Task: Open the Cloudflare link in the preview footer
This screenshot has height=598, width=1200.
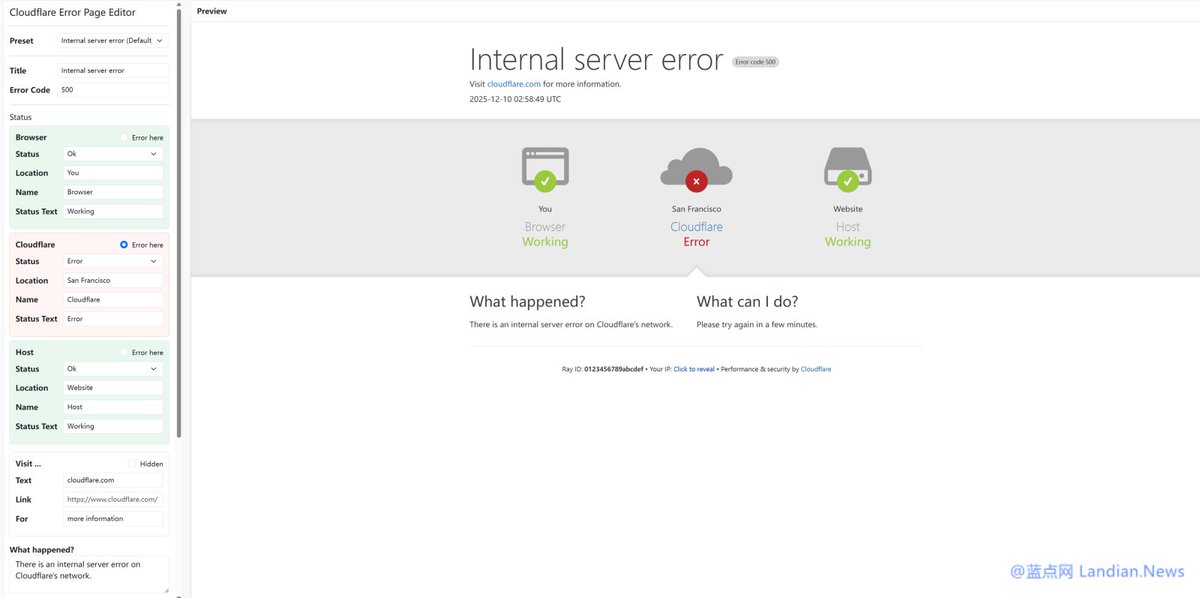Action: (815, 368)
